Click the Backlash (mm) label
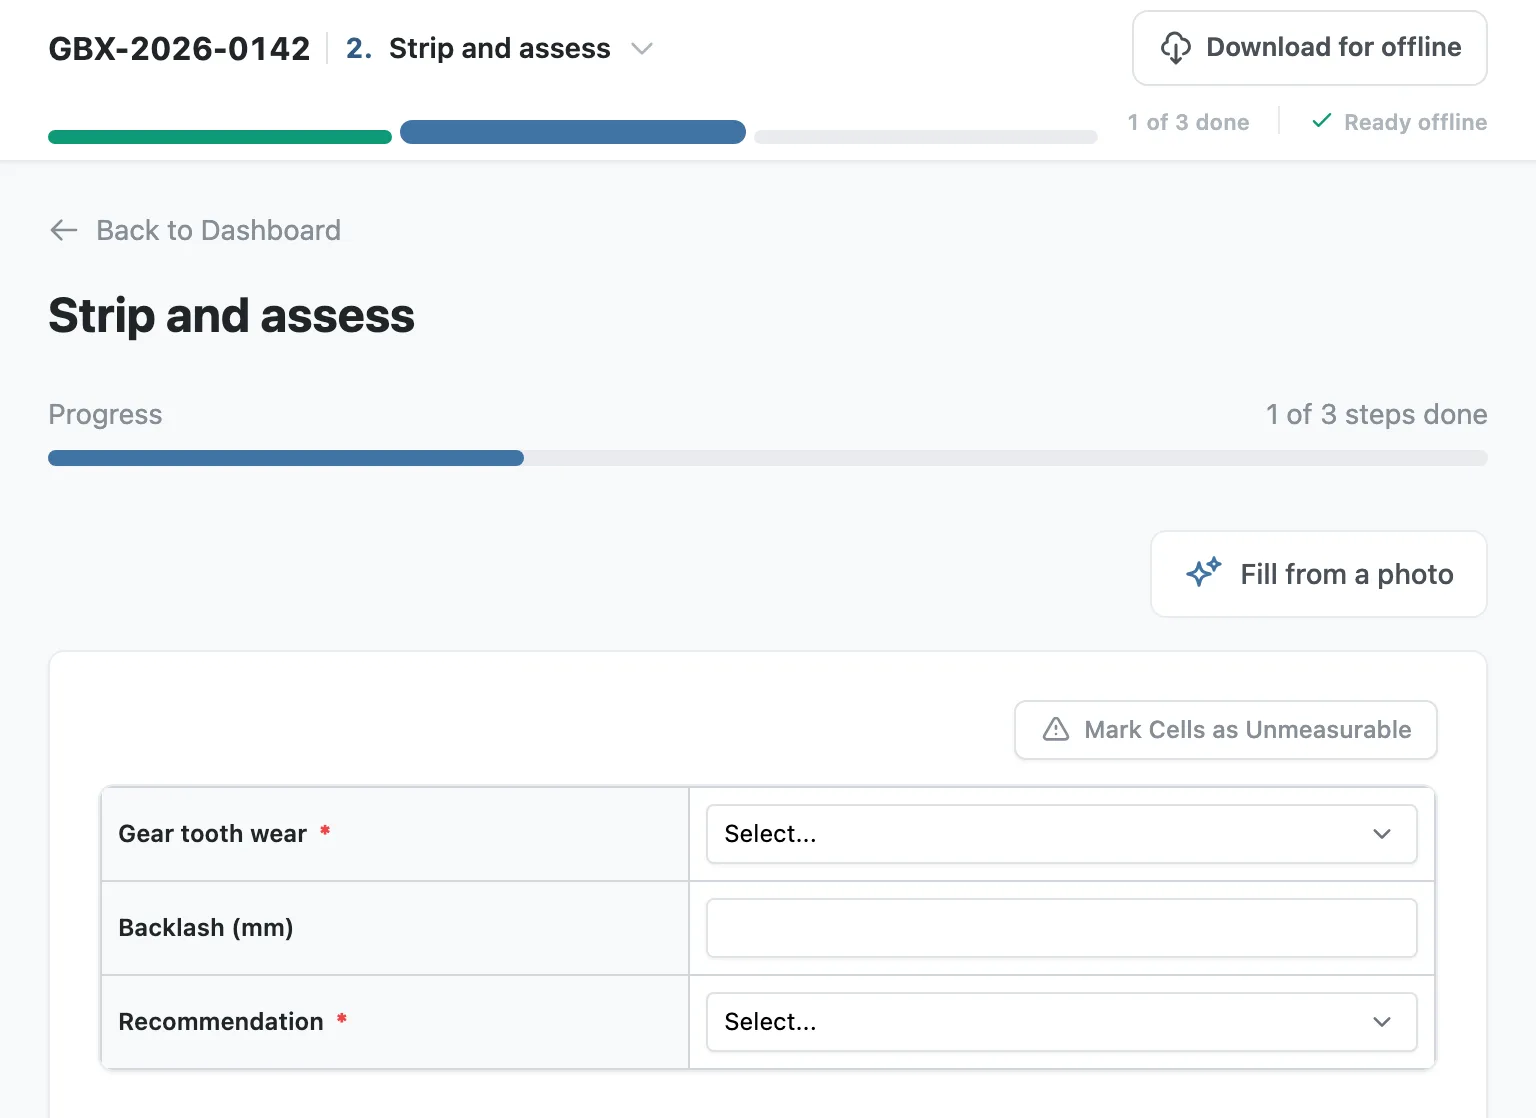This screenshot has height=1118, width=1536. (x=206, y=928)
